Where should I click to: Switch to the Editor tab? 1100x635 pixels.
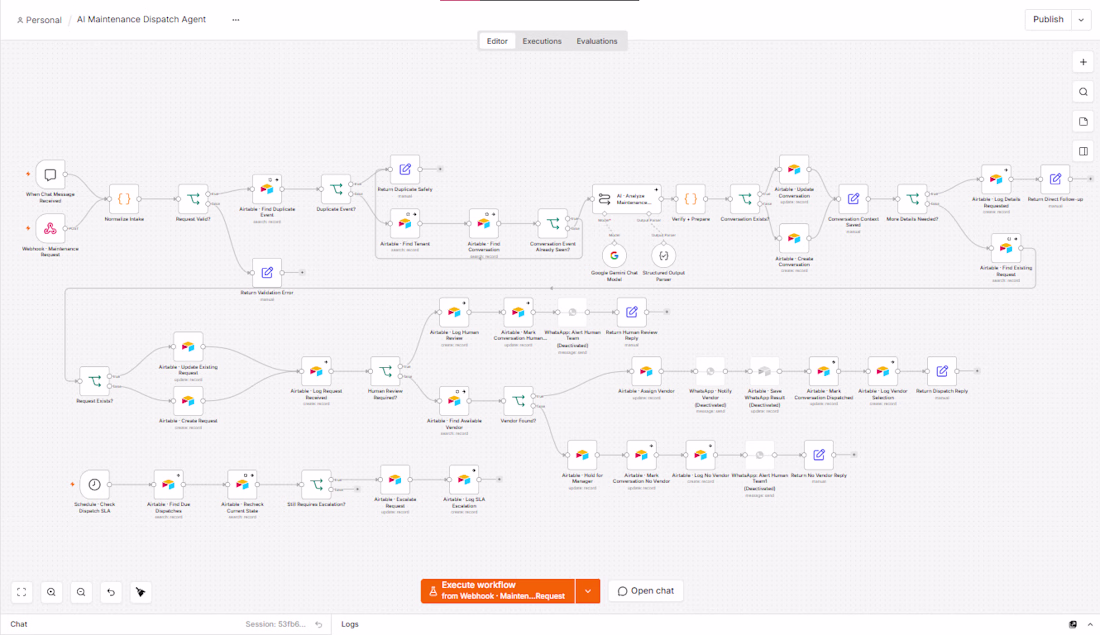(x=497, y=41)
